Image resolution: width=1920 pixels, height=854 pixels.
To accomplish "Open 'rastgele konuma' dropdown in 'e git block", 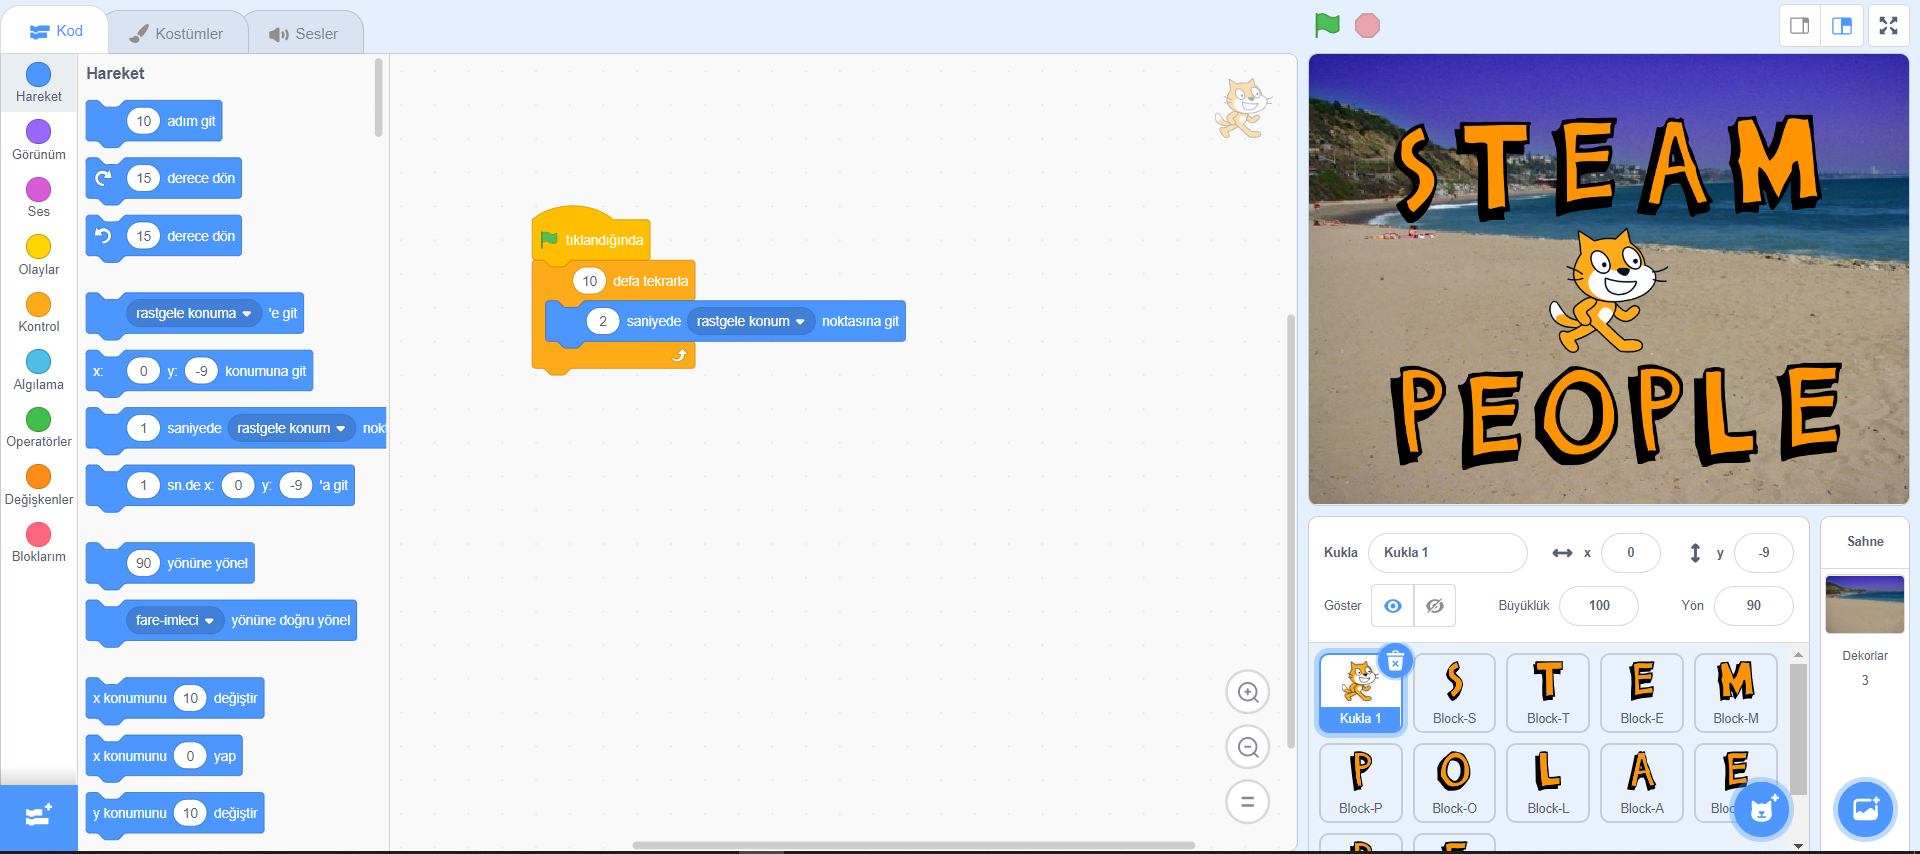I will (193, 313).
